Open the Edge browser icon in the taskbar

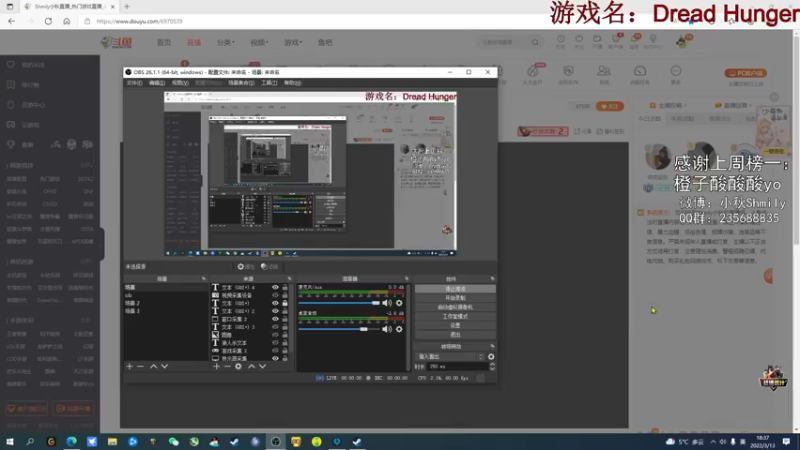pos(71,442)
